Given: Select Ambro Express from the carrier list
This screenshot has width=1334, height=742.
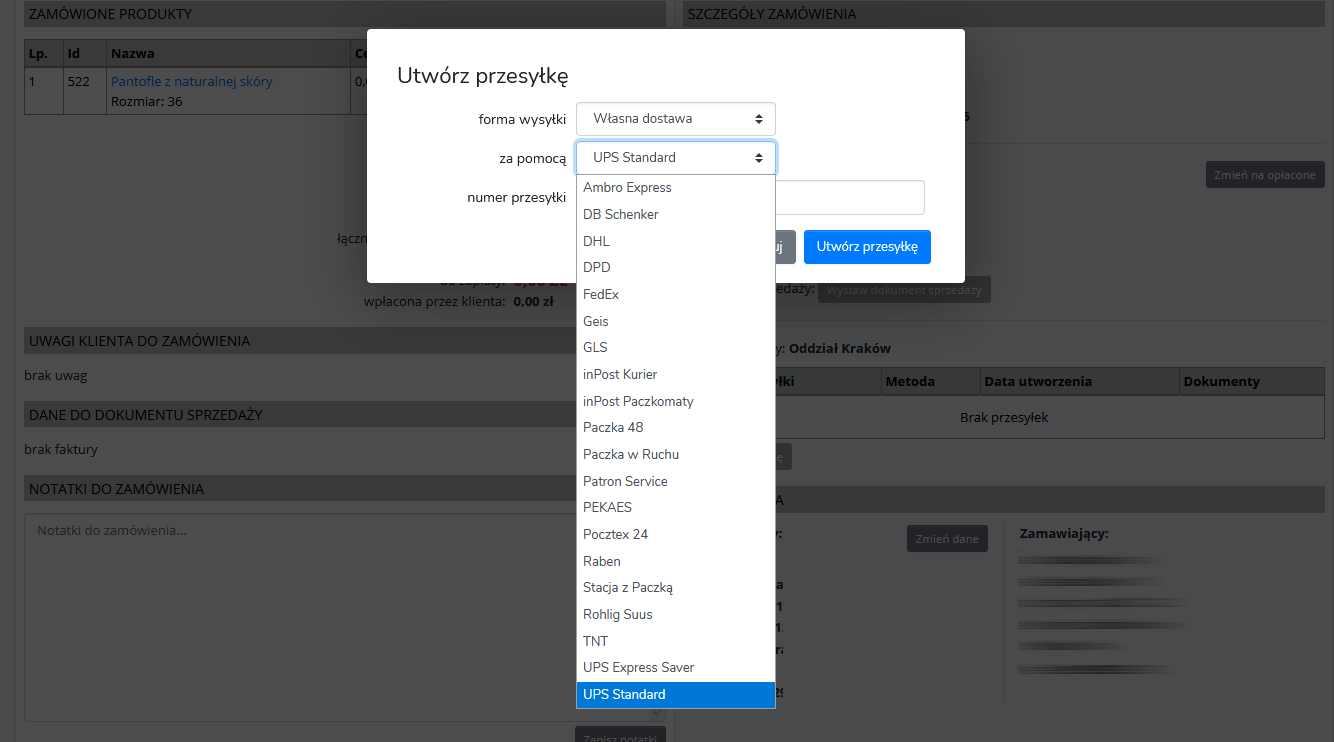Looking at the screenshot, I should pos(675,187).
